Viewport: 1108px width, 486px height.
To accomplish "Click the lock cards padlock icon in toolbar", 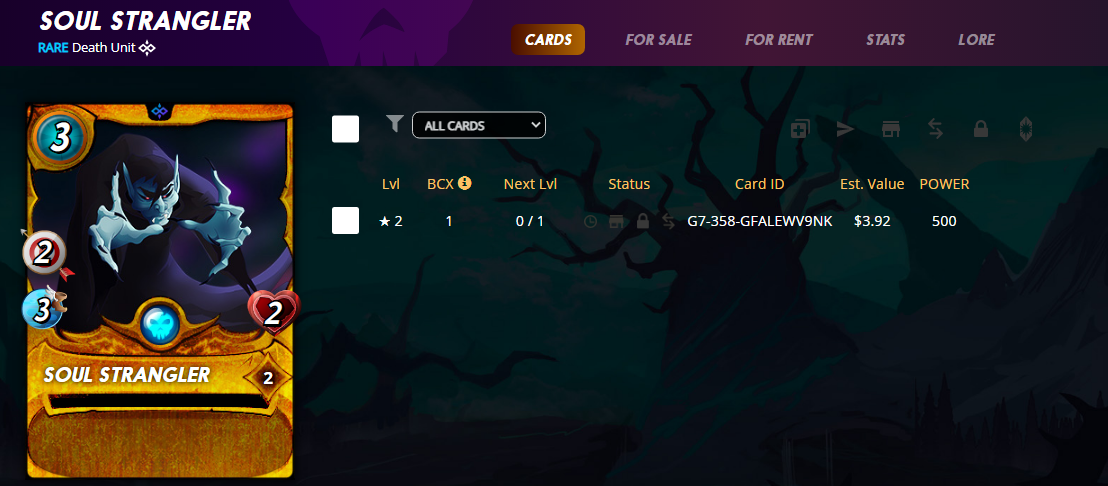I will point(980,129).
